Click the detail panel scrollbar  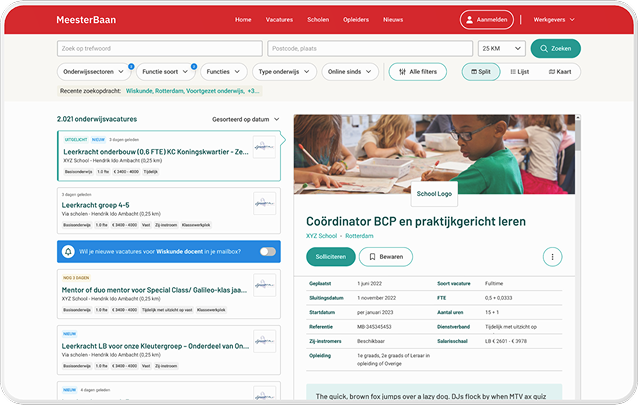tap(578, 134)
